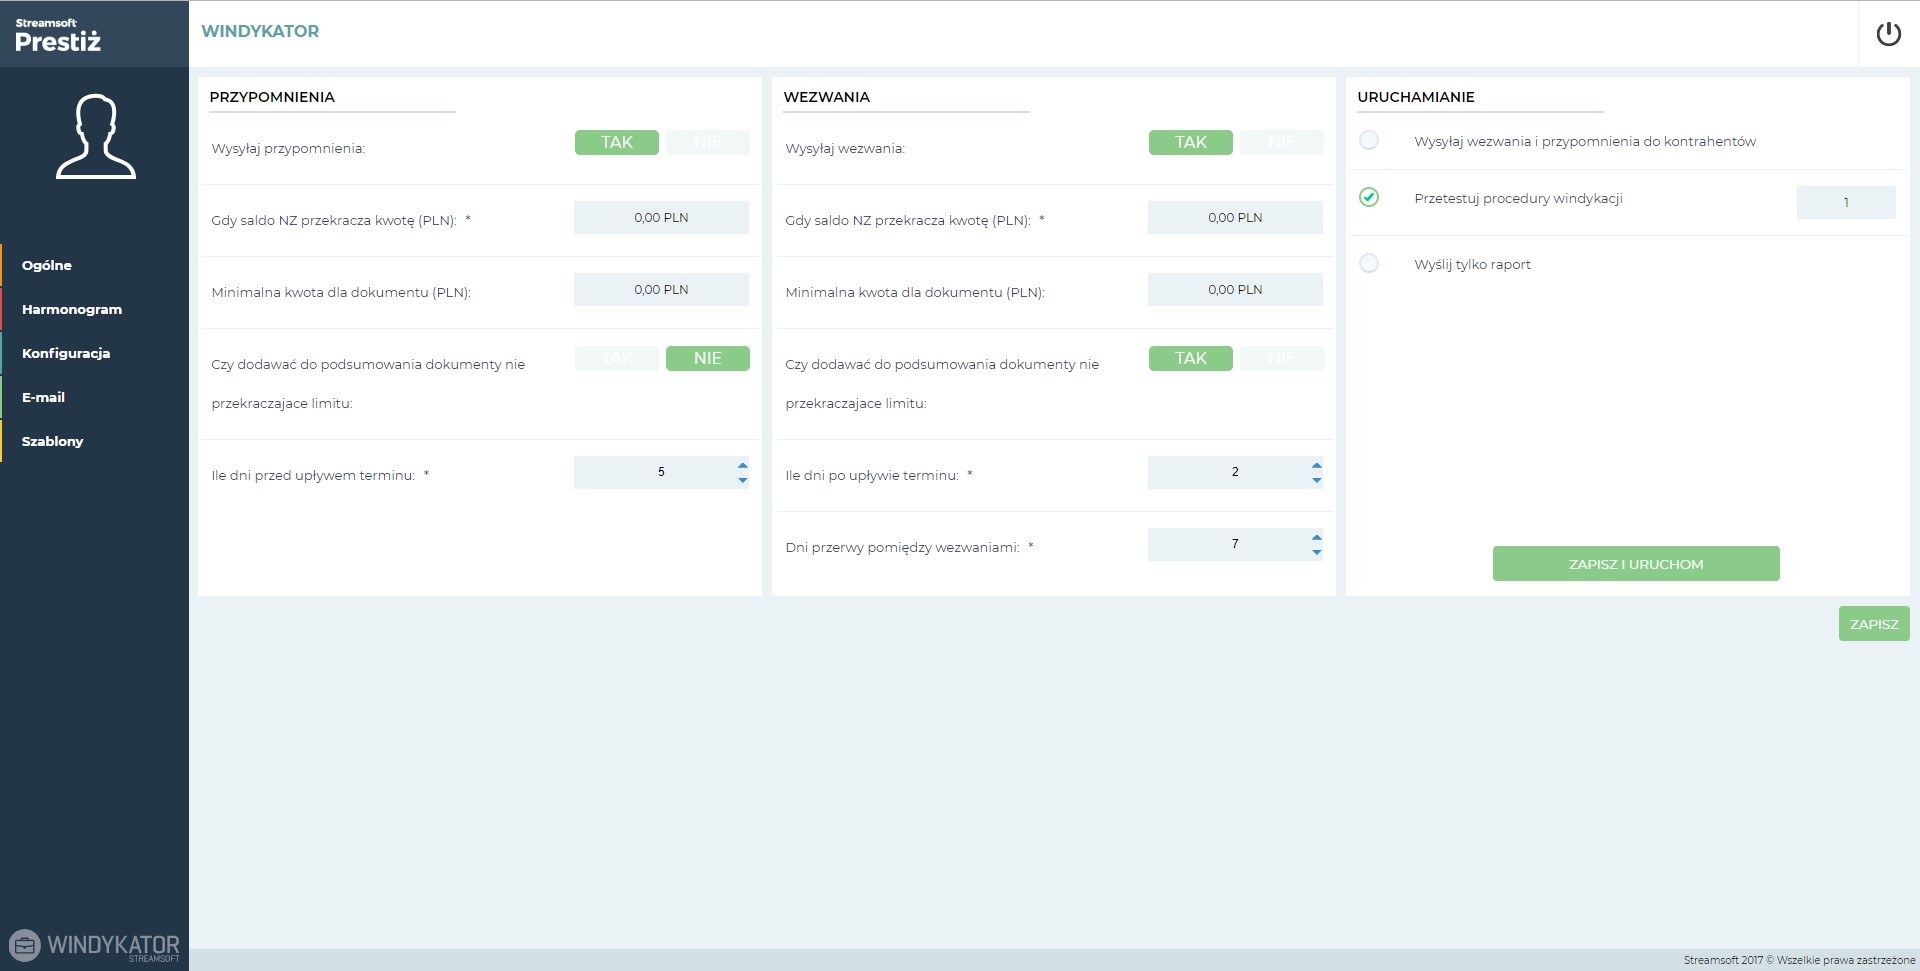Enable TAK for reminders summary documents

616,358
